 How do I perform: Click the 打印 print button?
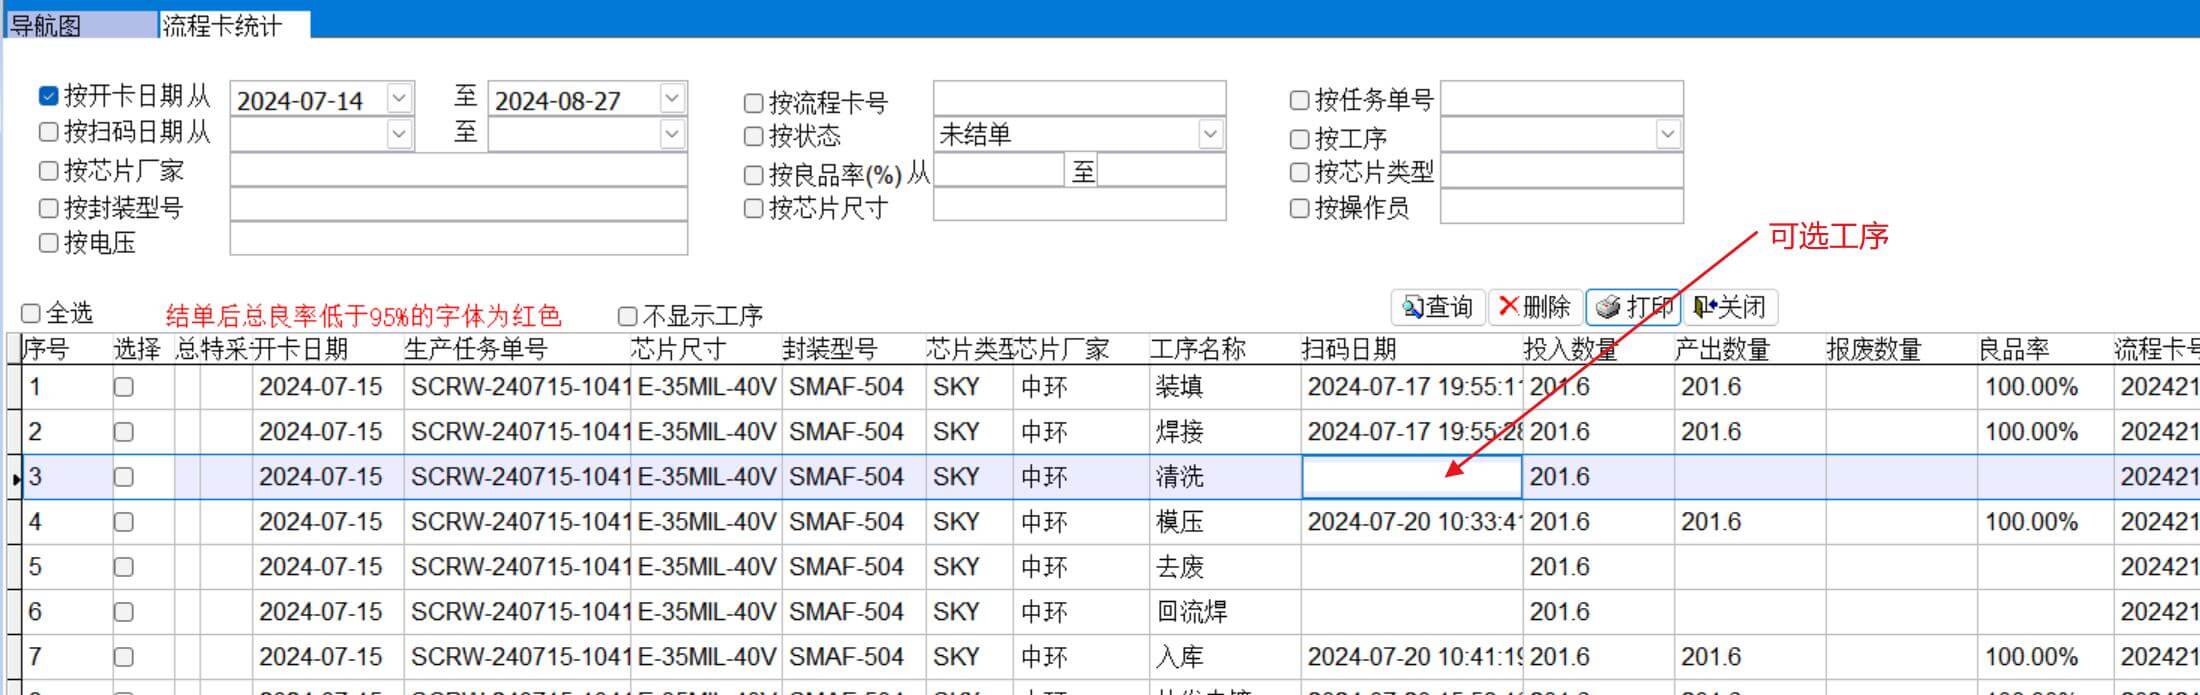point(1633,307)
